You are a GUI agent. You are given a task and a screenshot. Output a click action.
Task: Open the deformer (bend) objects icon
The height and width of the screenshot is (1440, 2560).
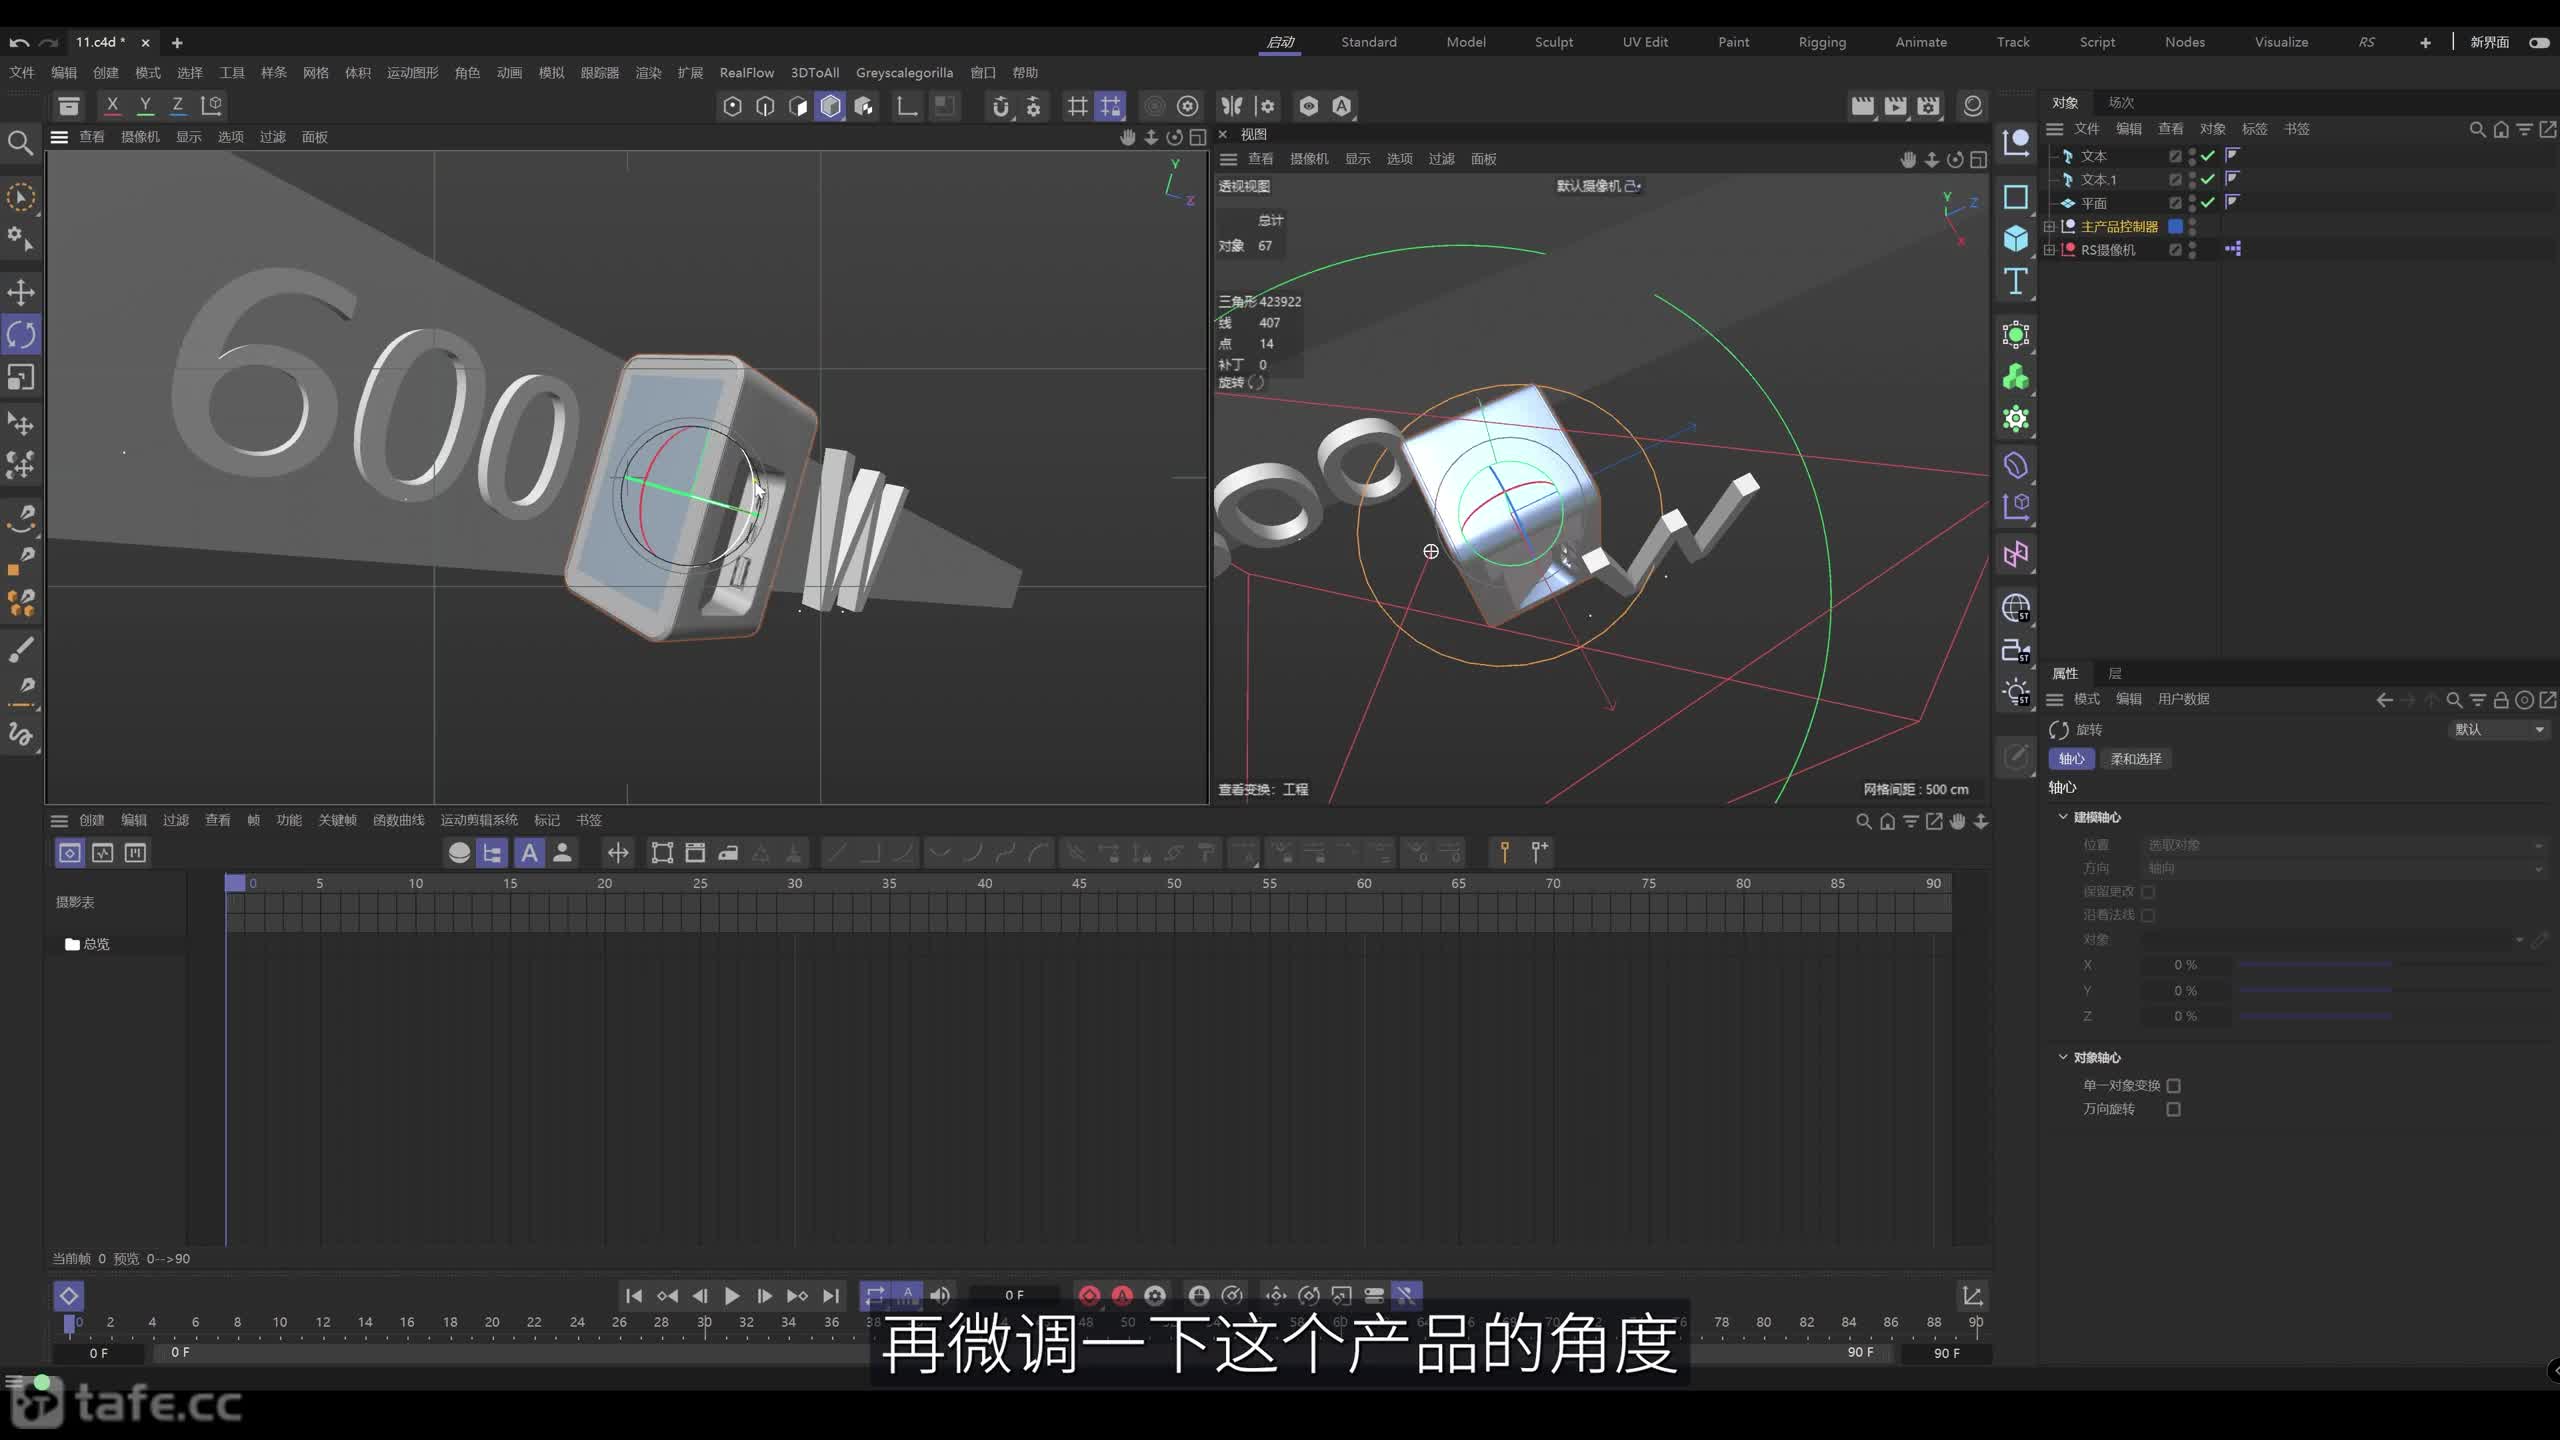[x=2016, y=465]
